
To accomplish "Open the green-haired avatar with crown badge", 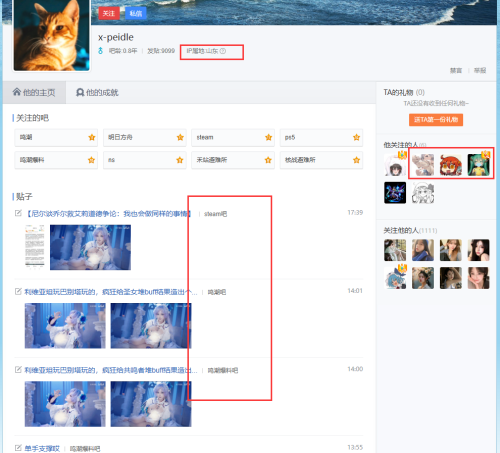I will pos(479,164).
